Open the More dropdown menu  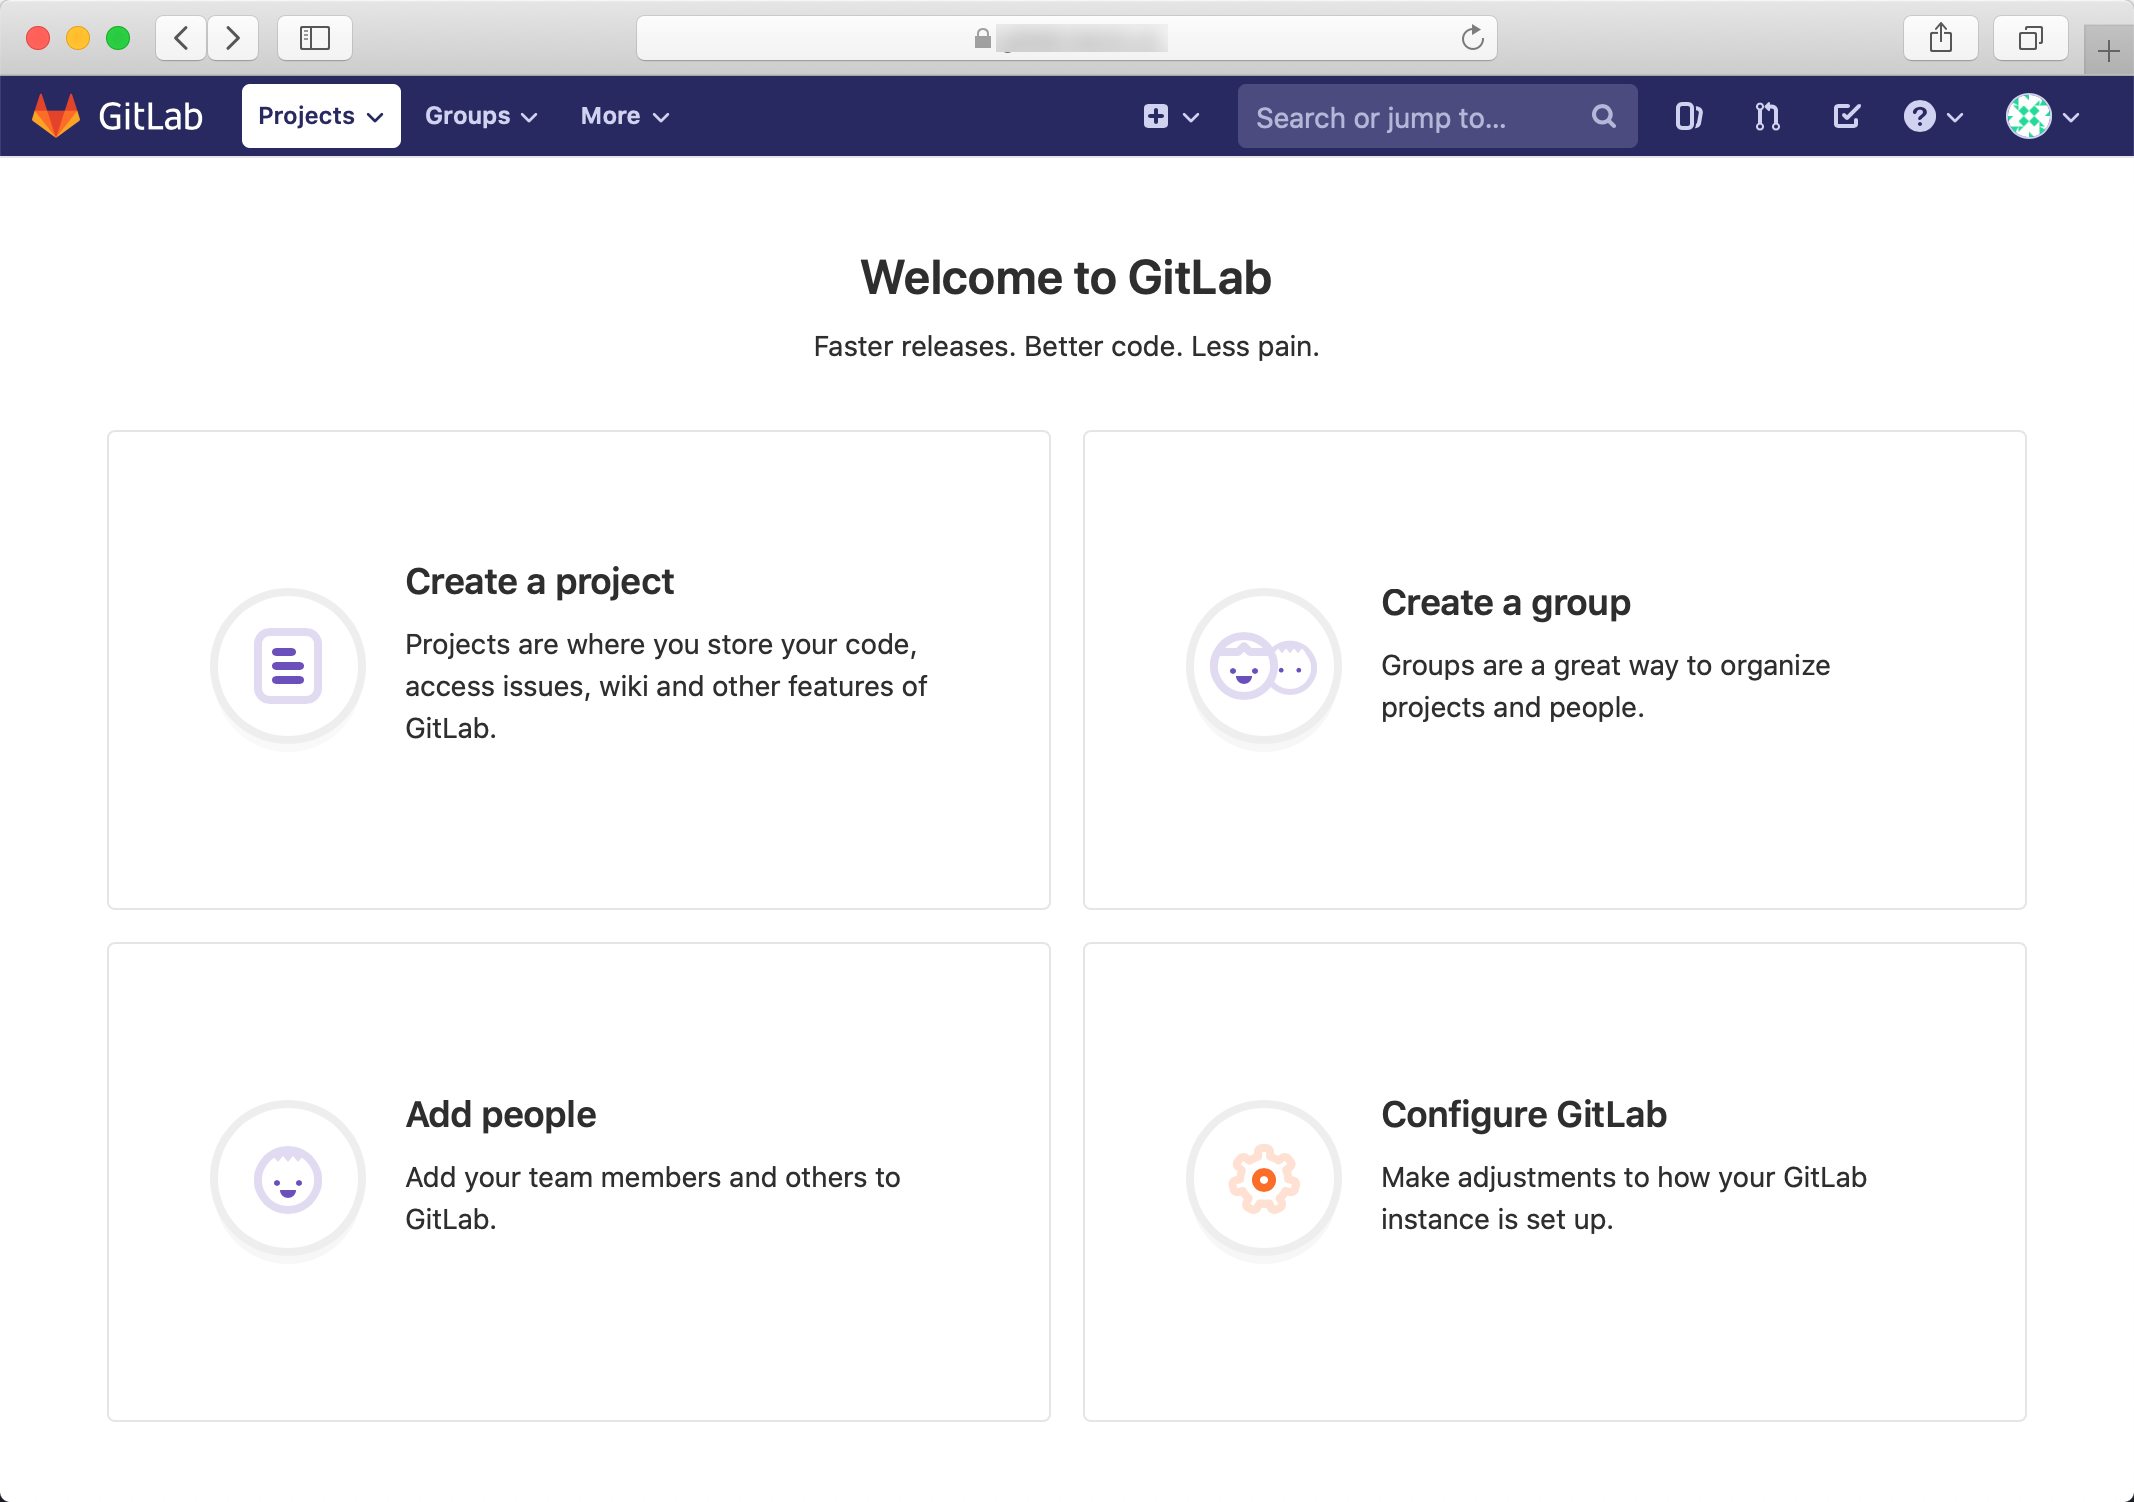tap(624, 116)
